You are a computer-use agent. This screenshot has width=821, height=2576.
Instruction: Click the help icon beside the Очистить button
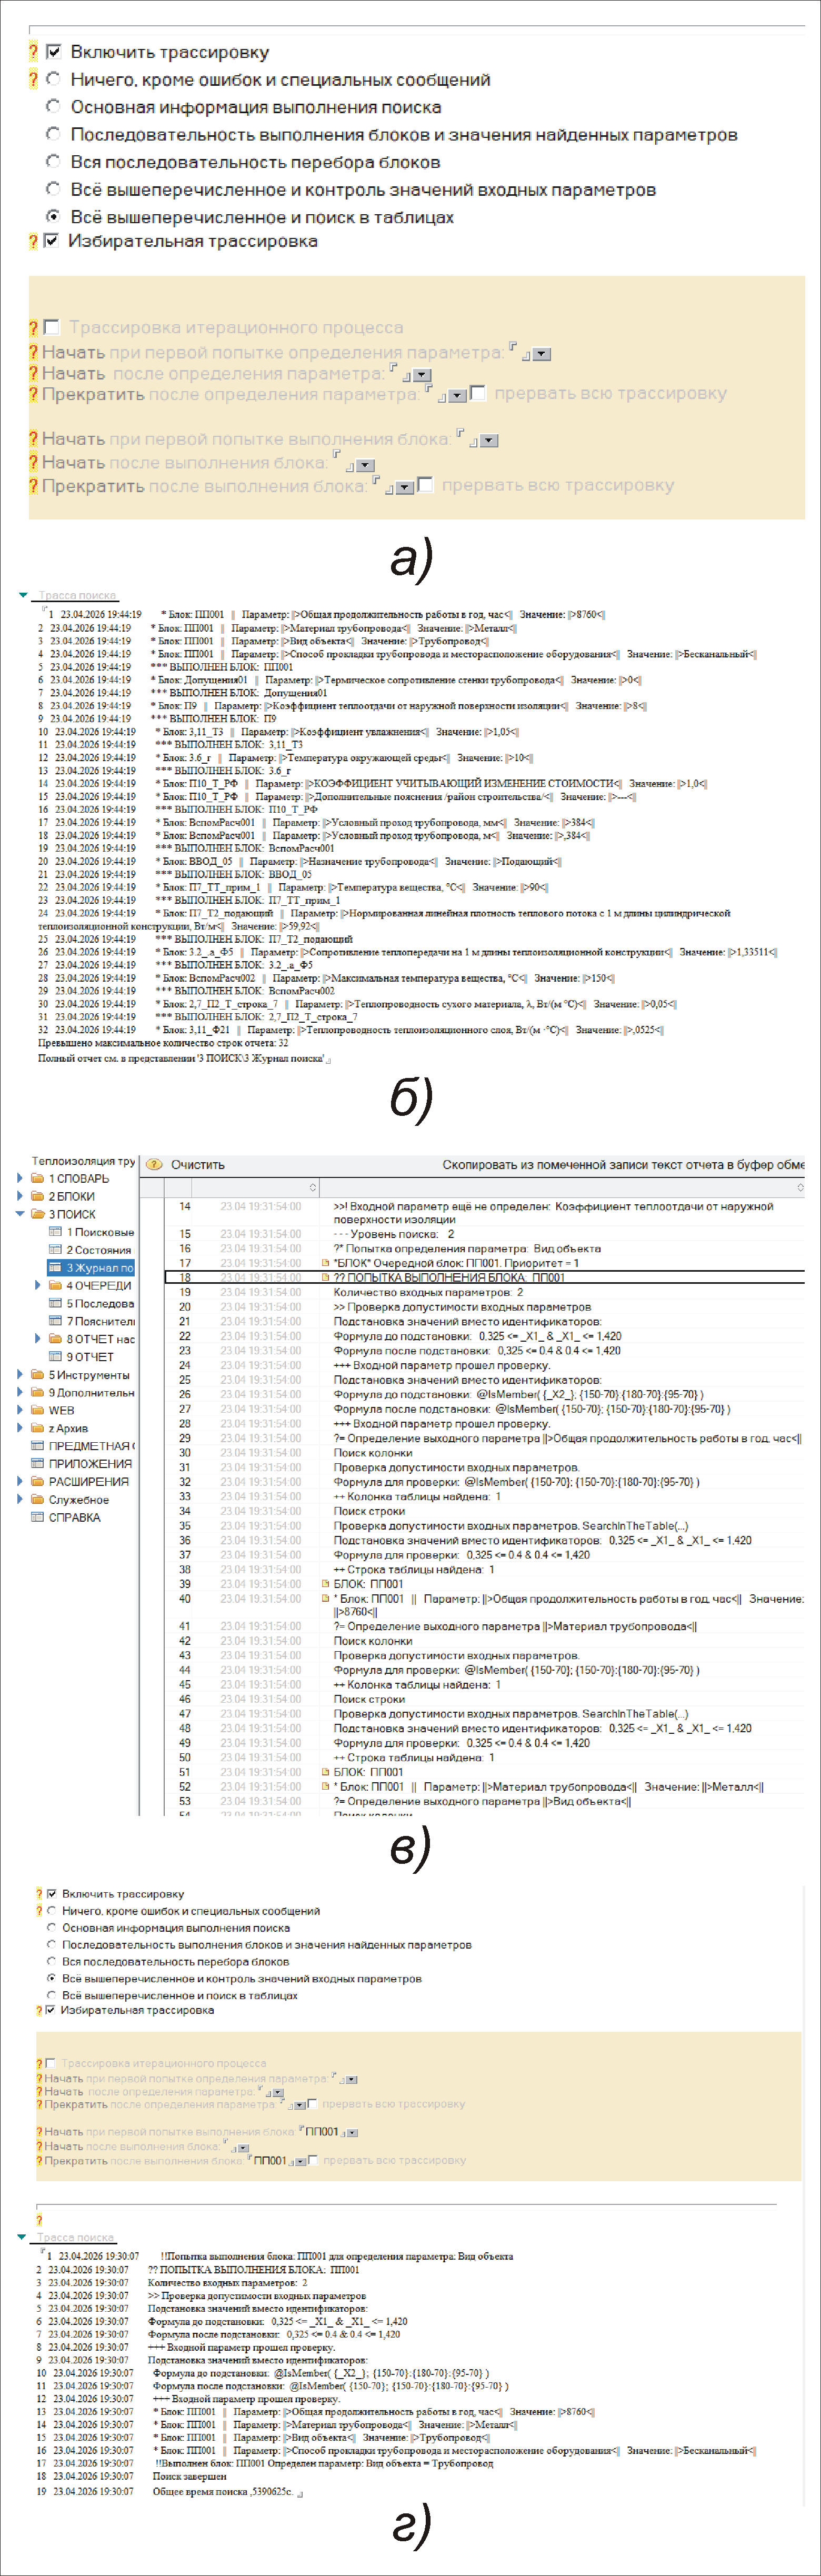(x=154, y=1165)
